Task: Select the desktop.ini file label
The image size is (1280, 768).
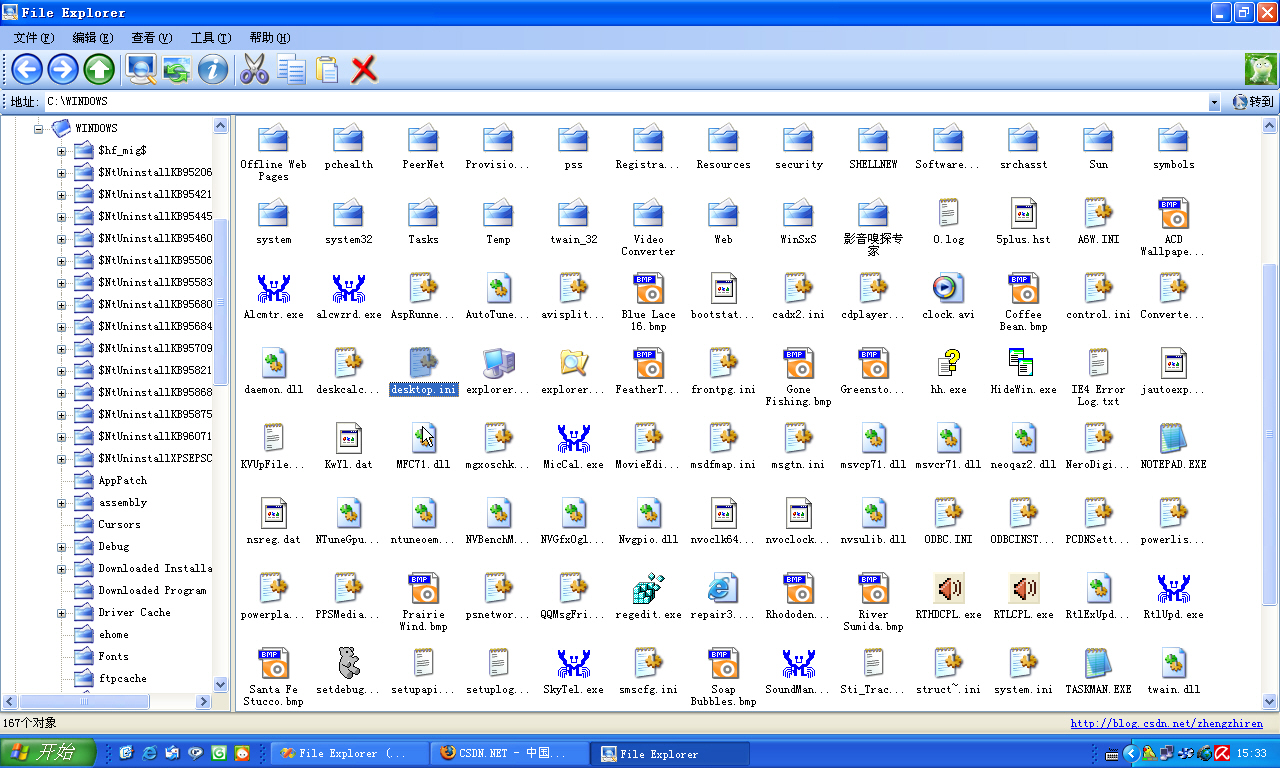Action: (423, 389)
